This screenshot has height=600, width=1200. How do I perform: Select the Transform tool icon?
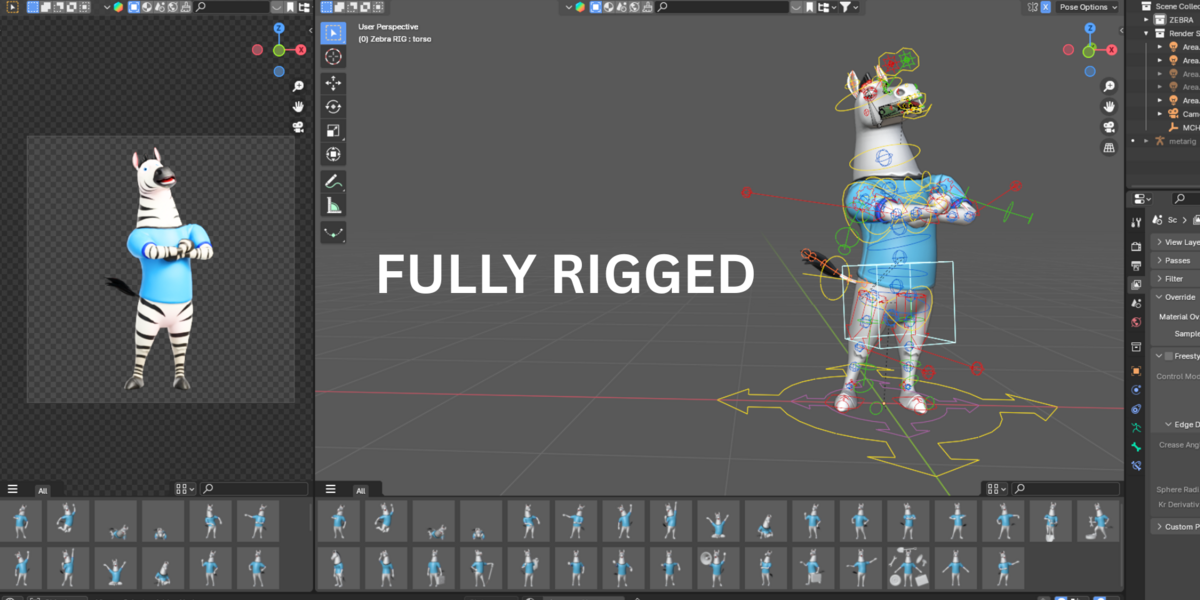click(333, 154)
